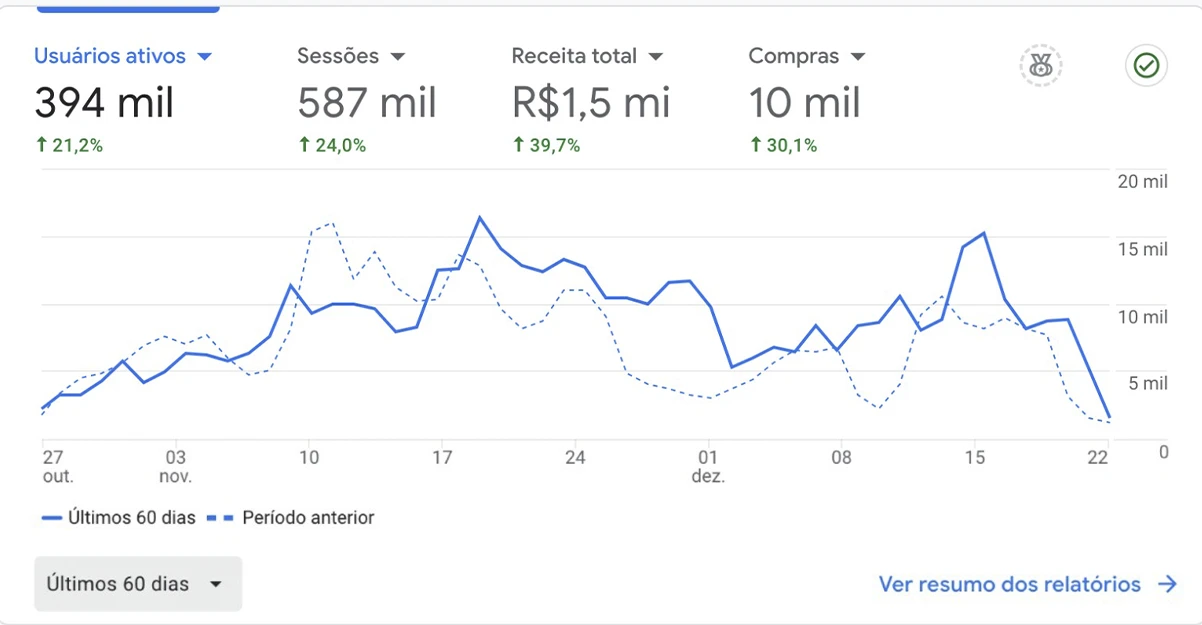The height and width of the screenshot is (625, 1202).
Task: Open the Últimos 60 dias date selector
Action: coord(138,584)
